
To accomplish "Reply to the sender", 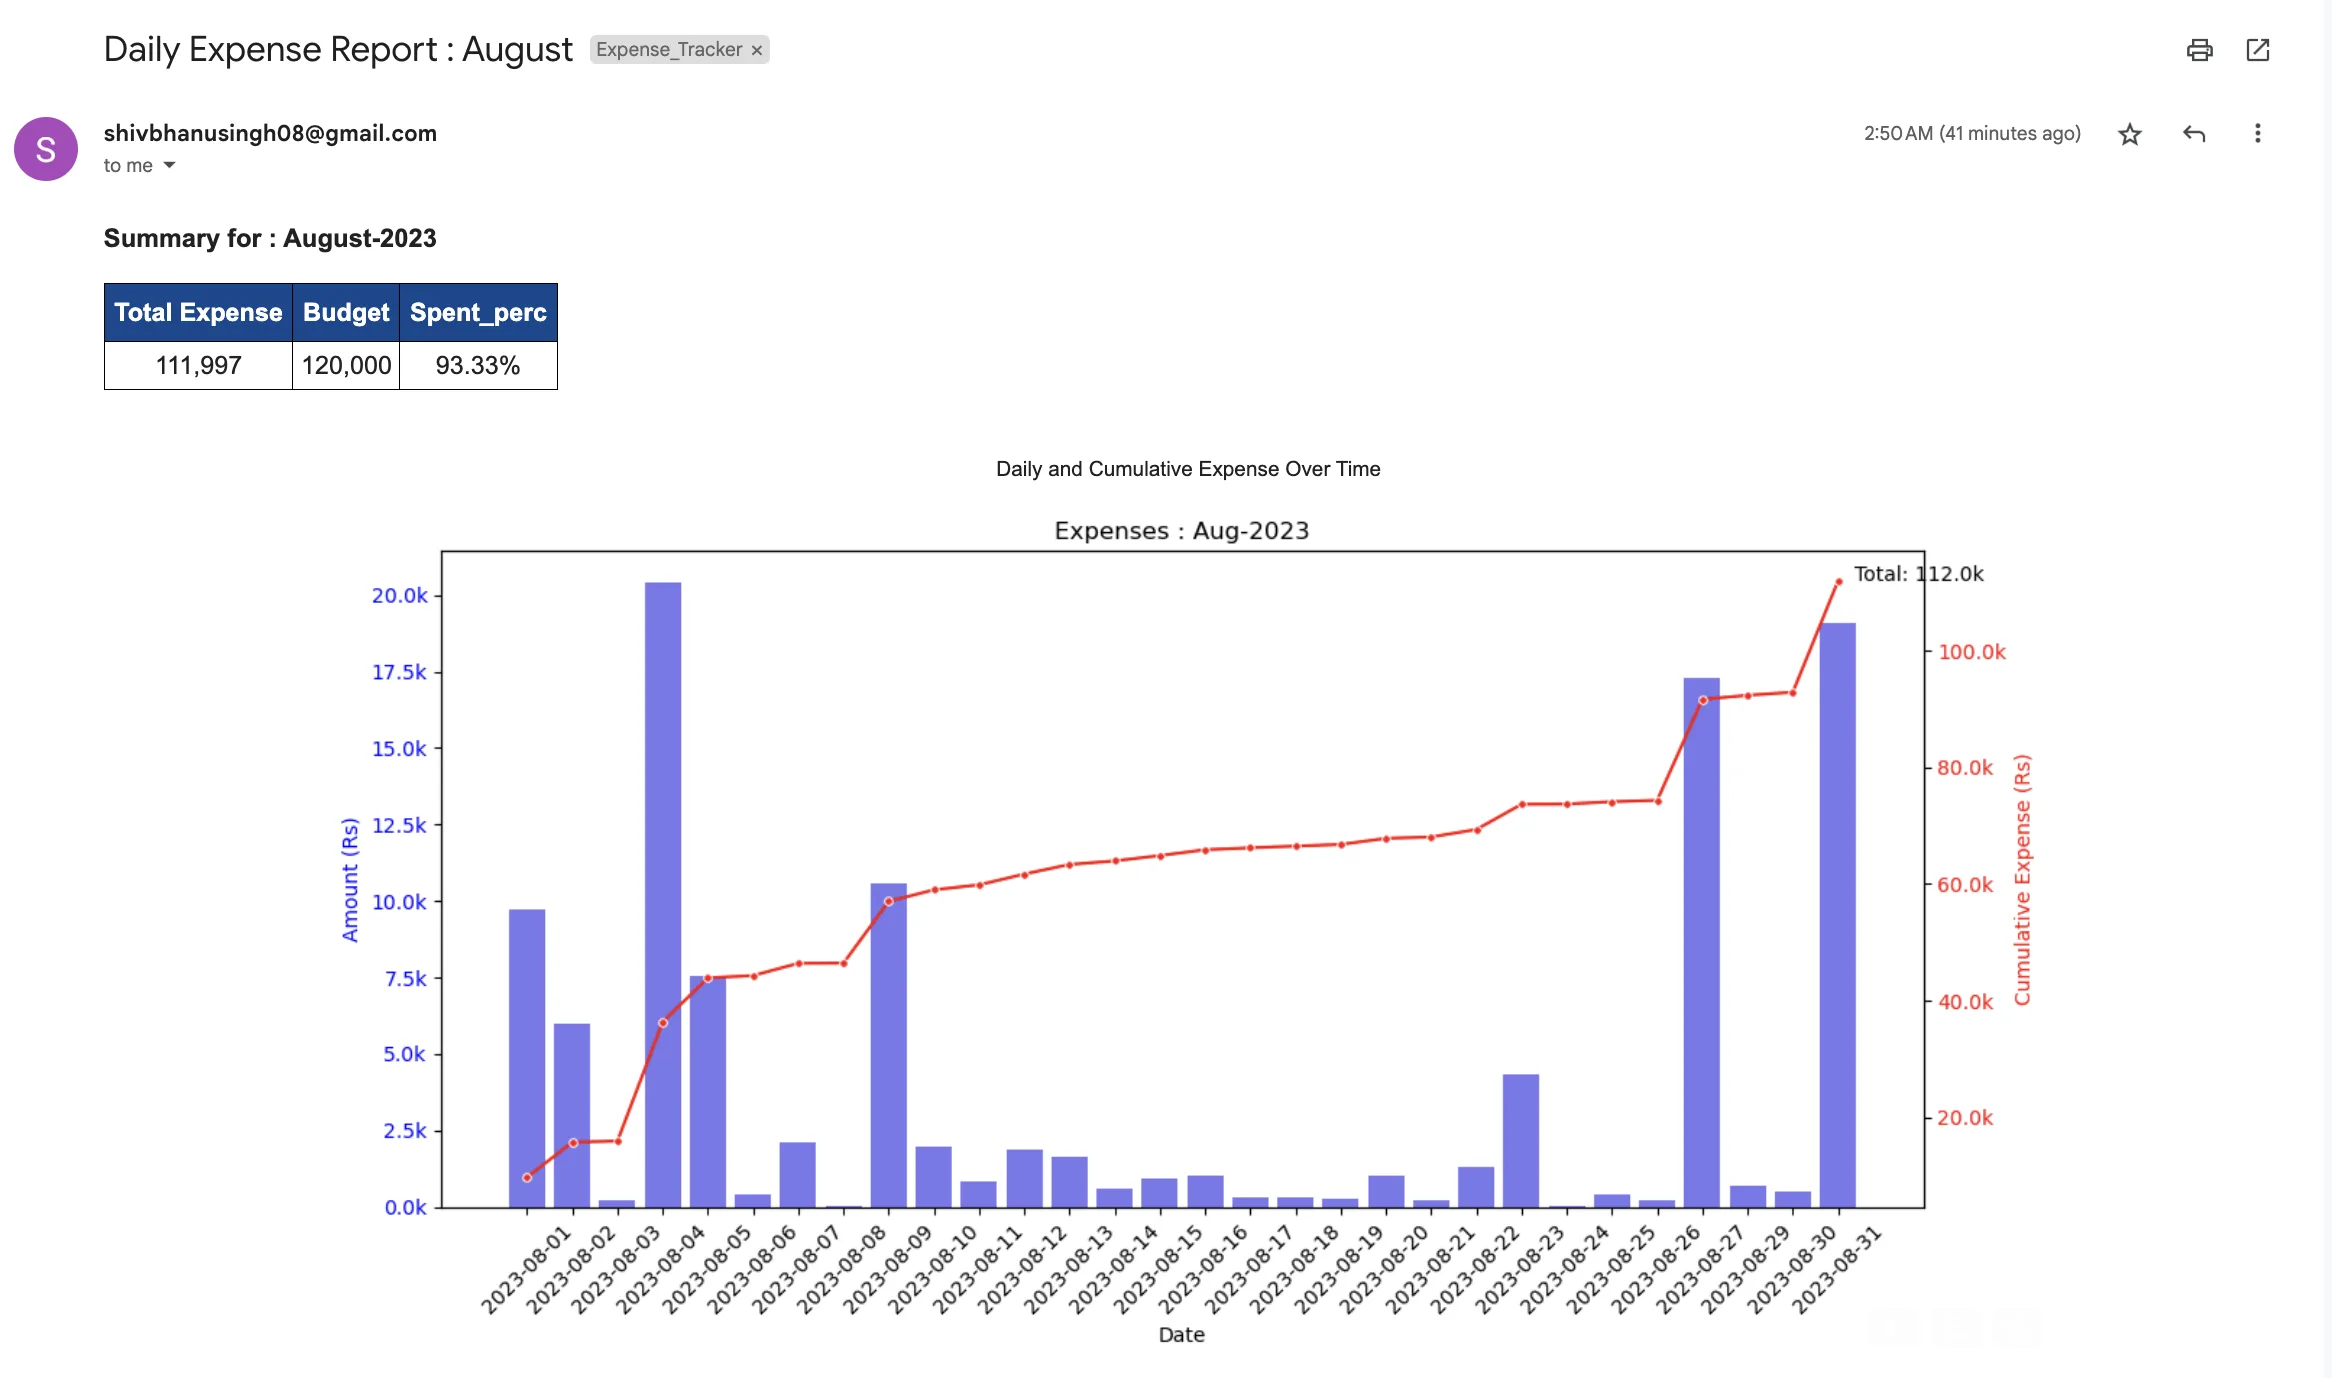I will point(2194,133).
